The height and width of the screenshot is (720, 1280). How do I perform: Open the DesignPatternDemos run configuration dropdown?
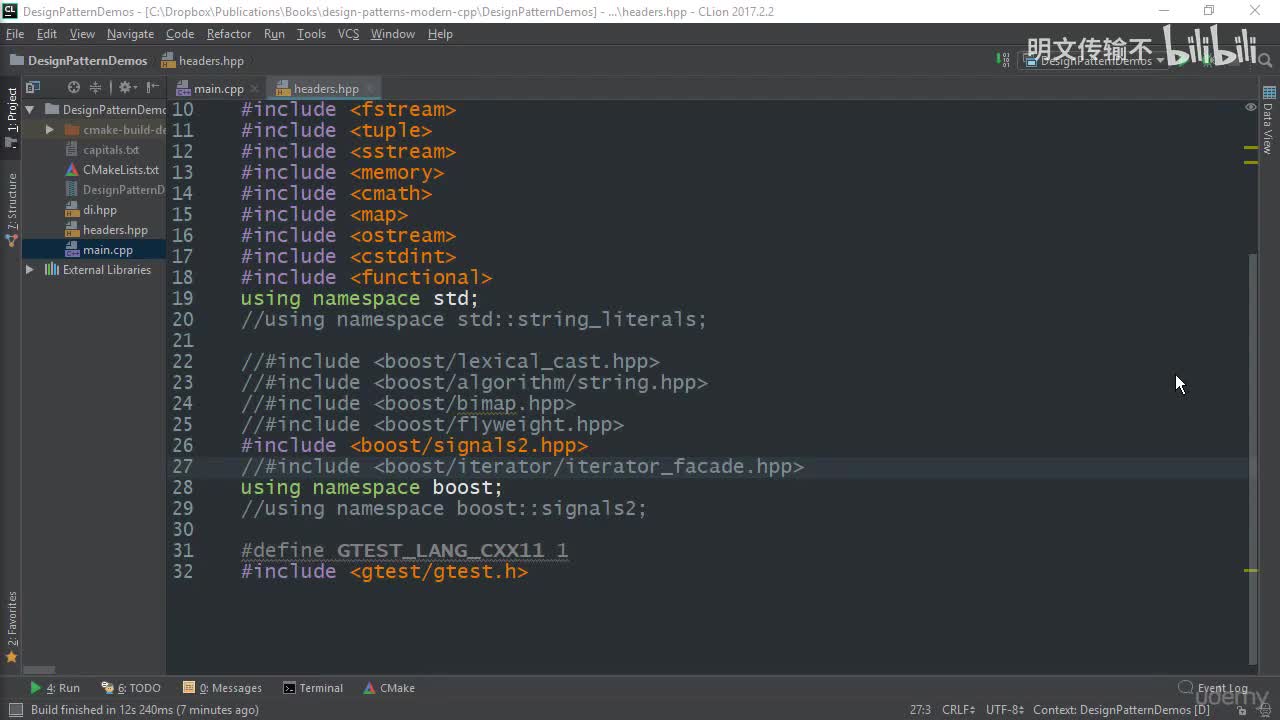(1094, 60)
